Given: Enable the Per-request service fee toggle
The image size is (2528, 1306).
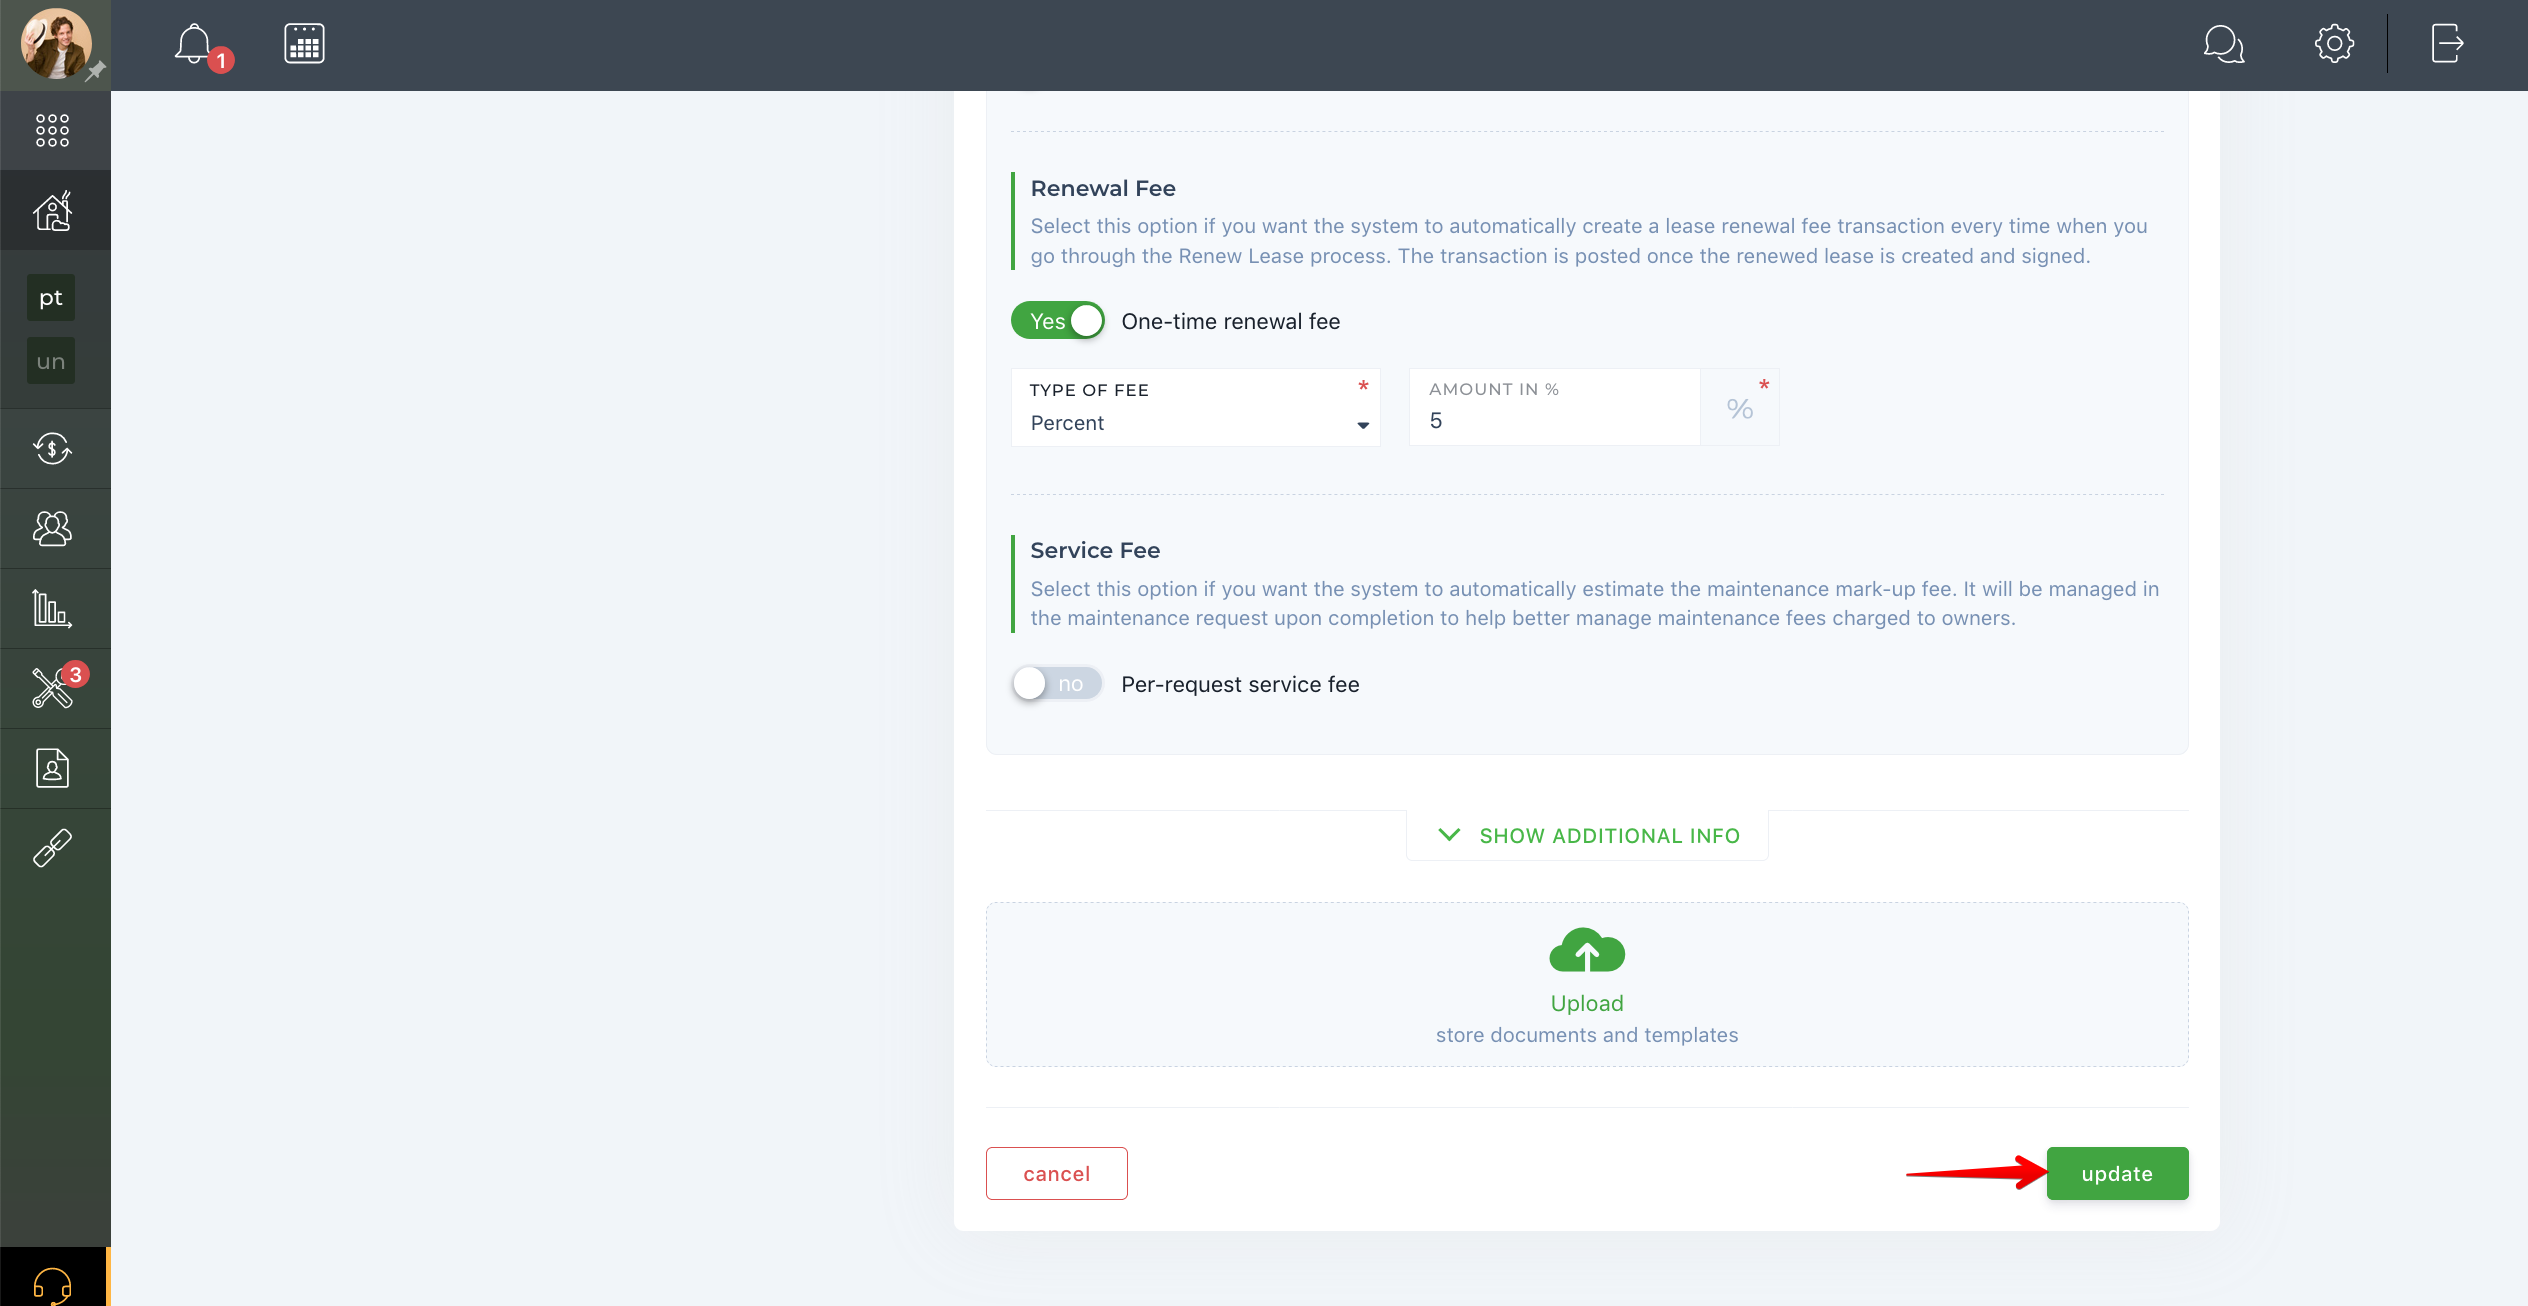Looking at the screenshot, I should coord(1057,684).
